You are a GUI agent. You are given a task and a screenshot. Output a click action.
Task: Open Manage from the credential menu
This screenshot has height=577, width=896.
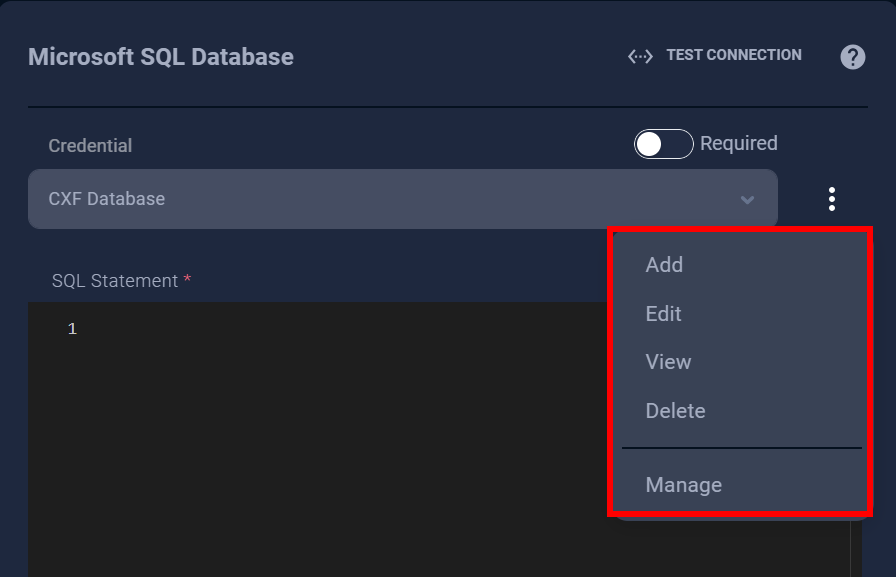(683, 485)
